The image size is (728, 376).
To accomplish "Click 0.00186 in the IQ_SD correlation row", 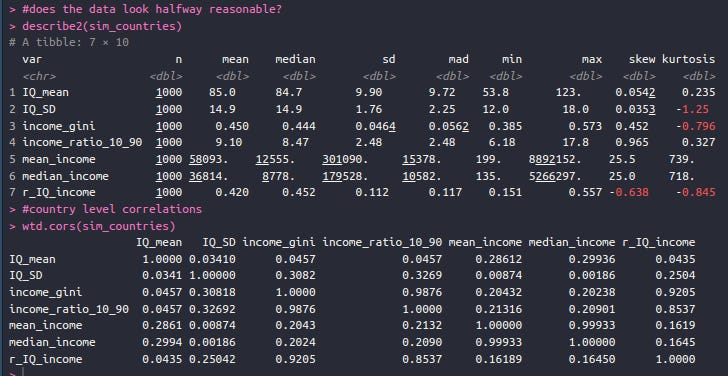I will [x=592, y=275].
